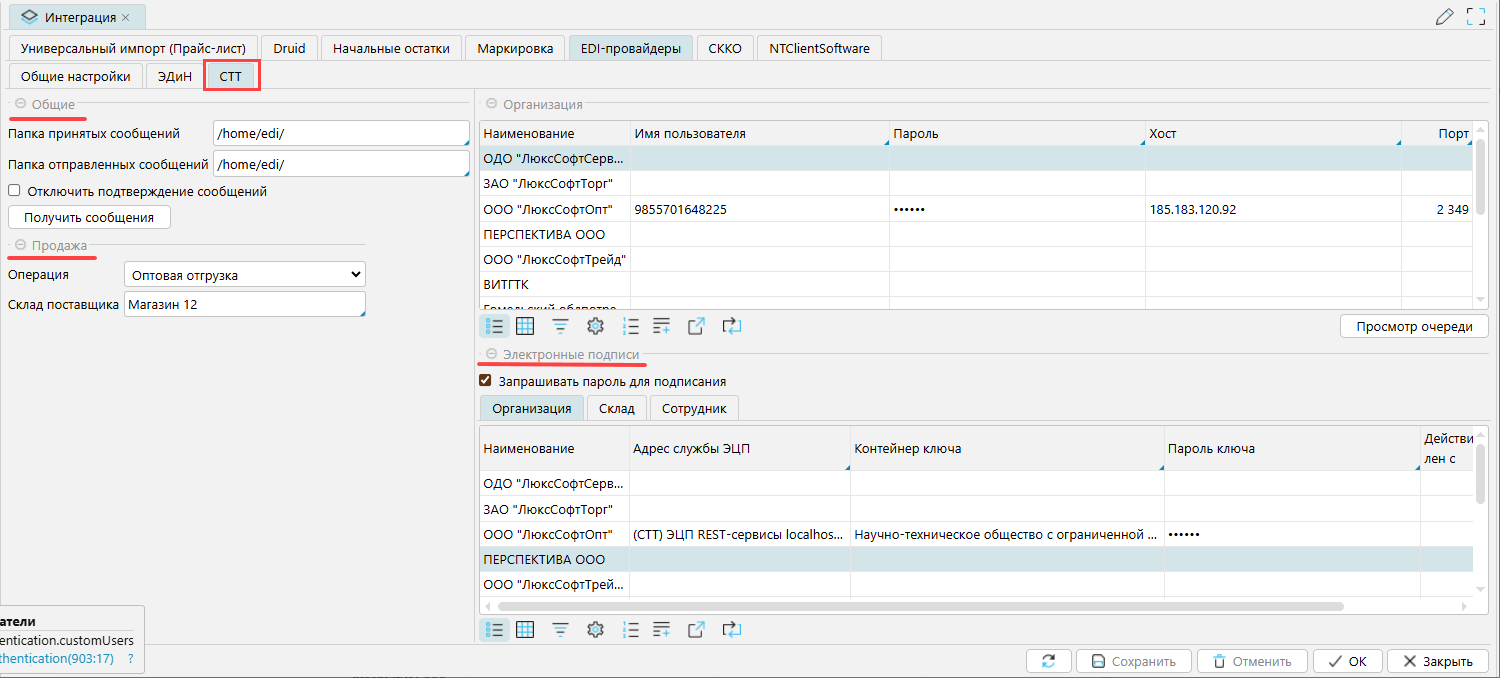Uncheck Запрашивать пароль для подписания
Screen dimensions: 1500x678
click(x=486, y=381)
